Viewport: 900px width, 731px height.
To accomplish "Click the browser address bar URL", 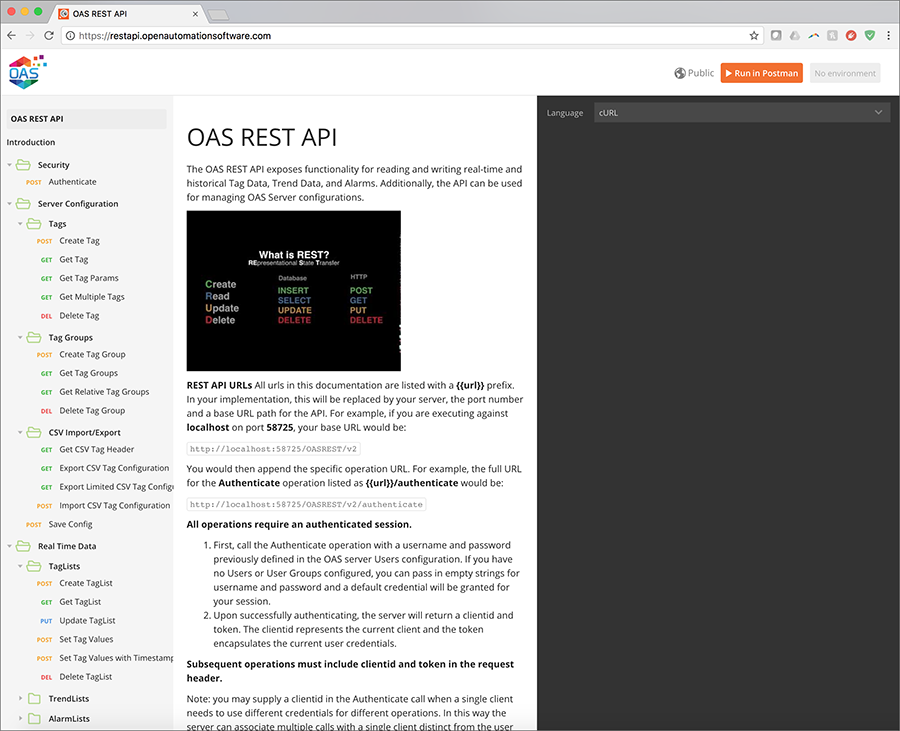I will click(x=175, y=35).
